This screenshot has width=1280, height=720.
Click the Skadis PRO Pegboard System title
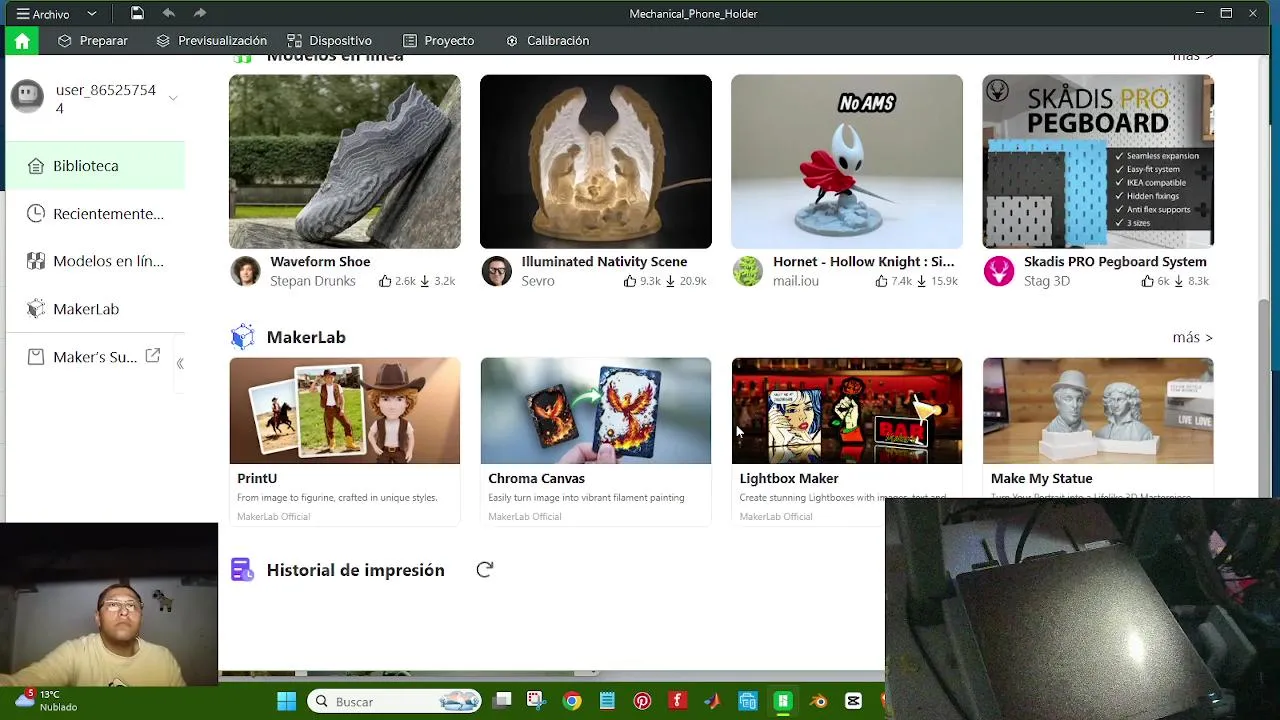[1115, 262]
